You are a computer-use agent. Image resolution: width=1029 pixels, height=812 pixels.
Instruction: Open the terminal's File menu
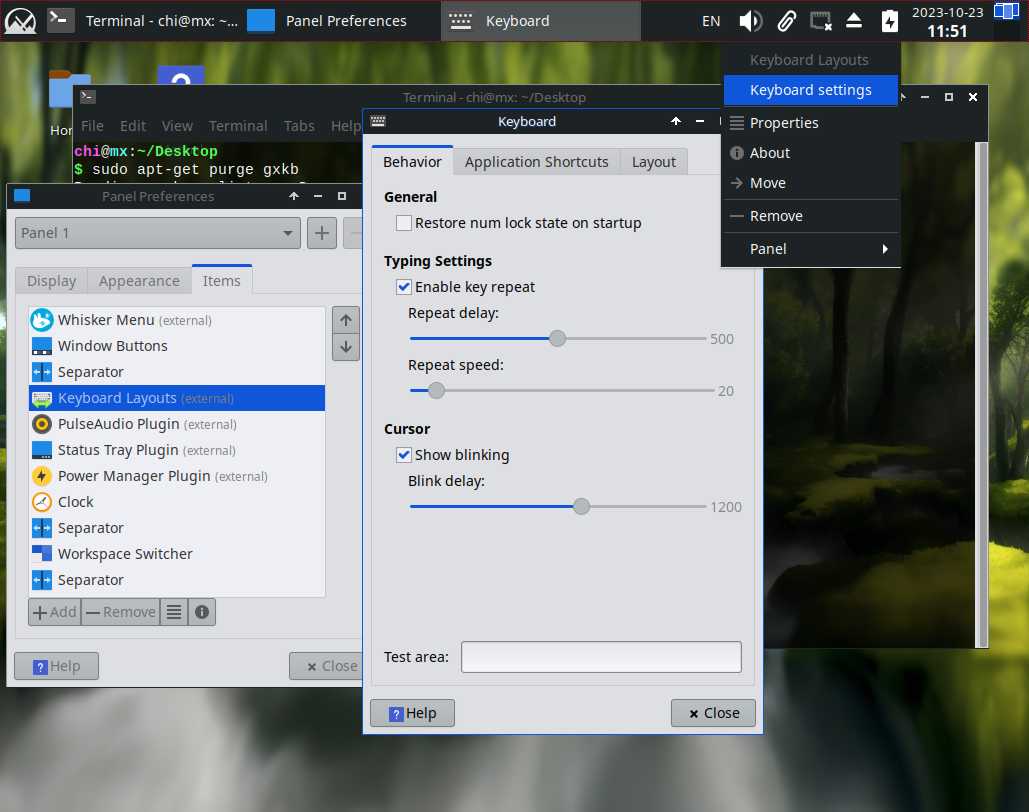[92, 126]
